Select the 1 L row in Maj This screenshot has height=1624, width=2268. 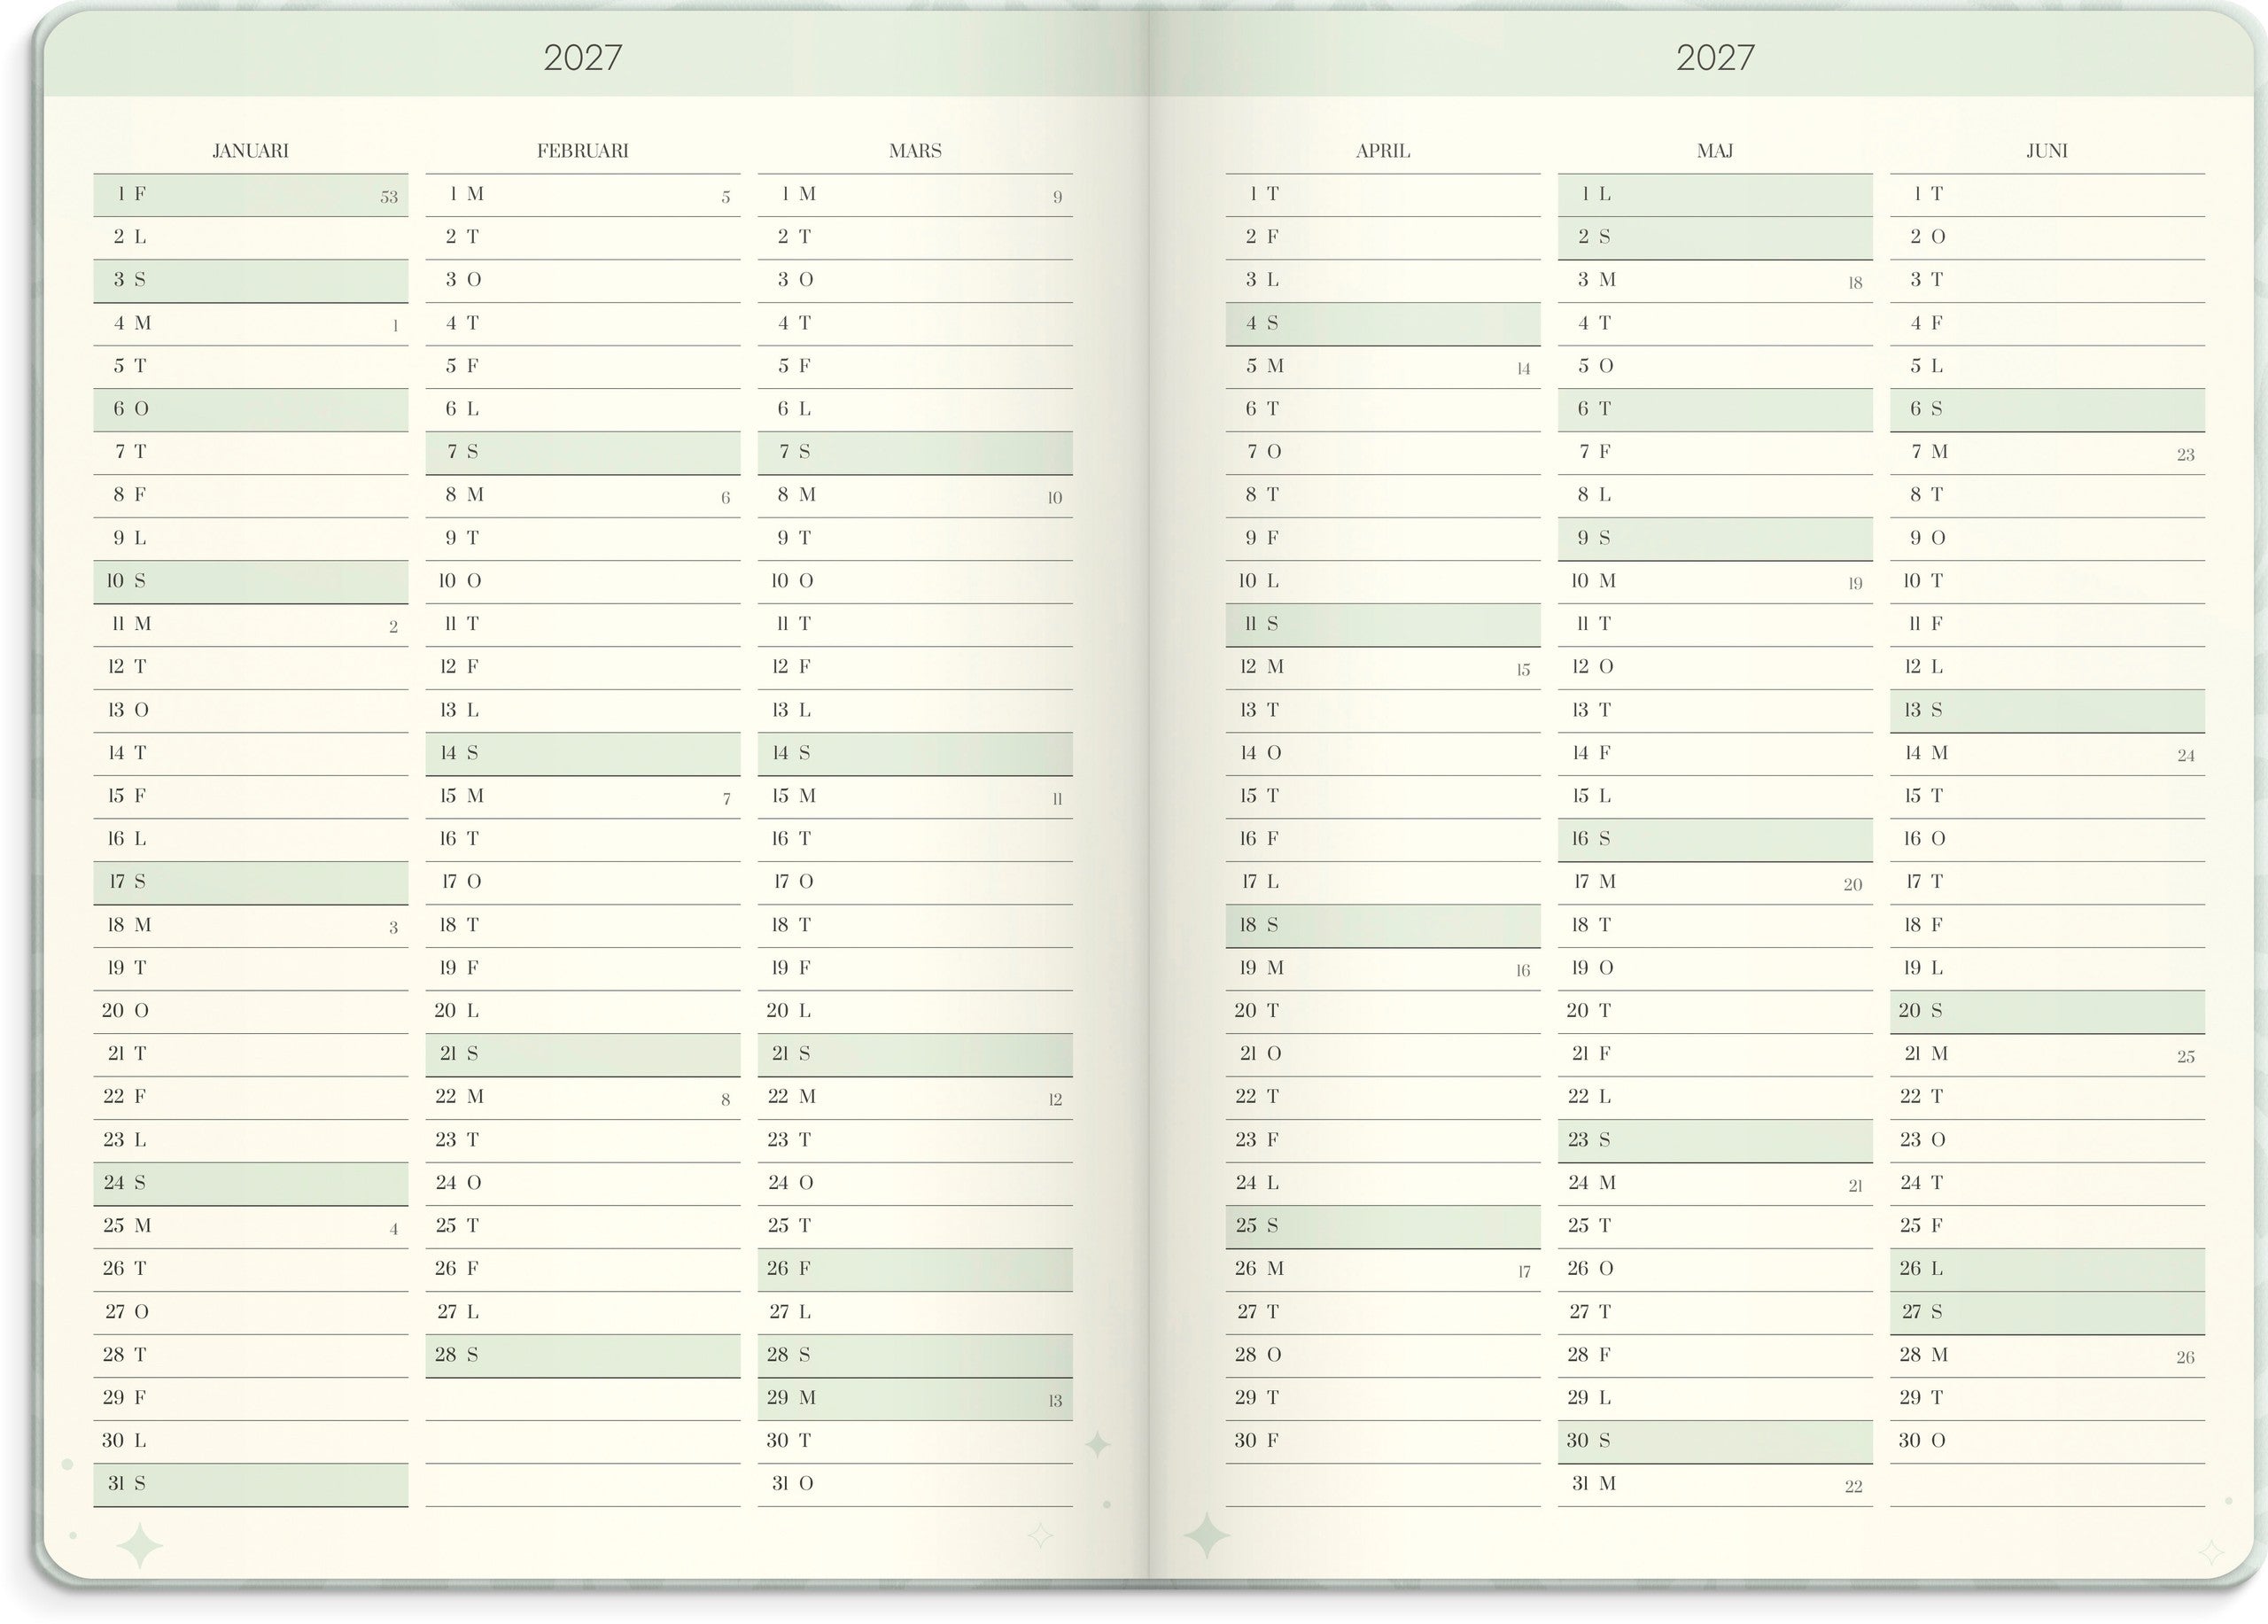[1715, 195]
